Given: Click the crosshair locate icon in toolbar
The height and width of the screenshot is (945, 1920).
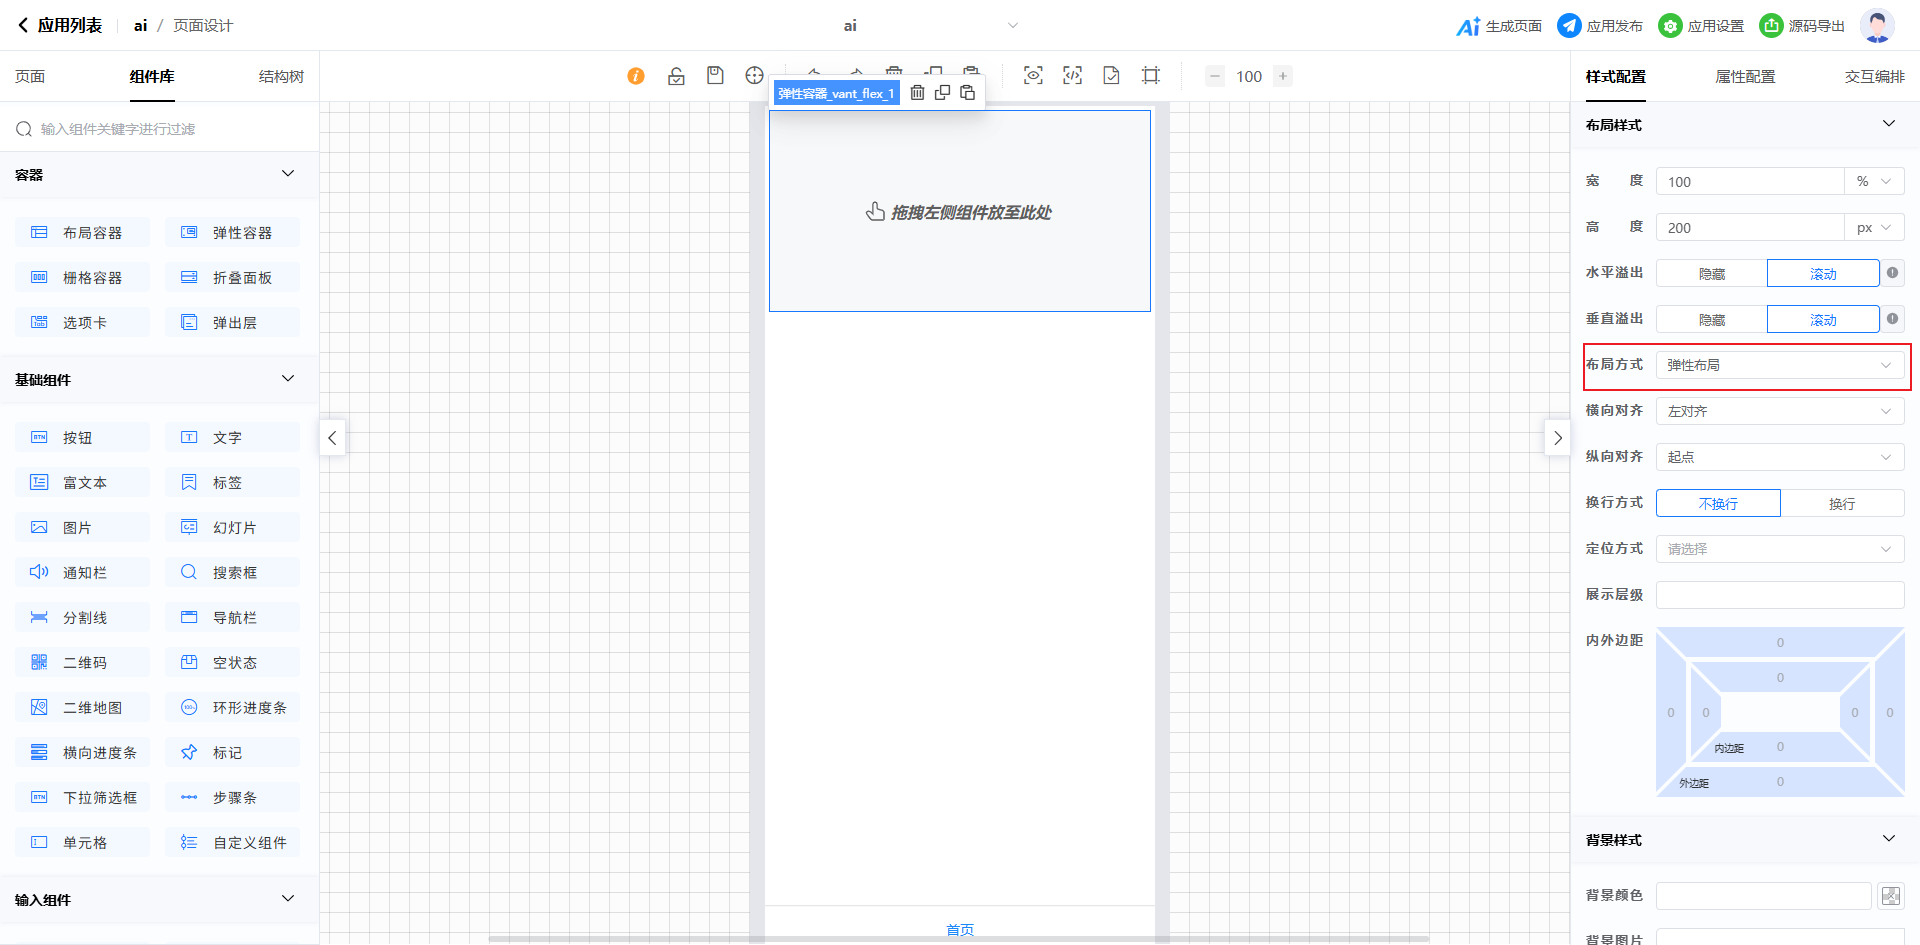Looking at the screenshot, I should pos(754,76).
